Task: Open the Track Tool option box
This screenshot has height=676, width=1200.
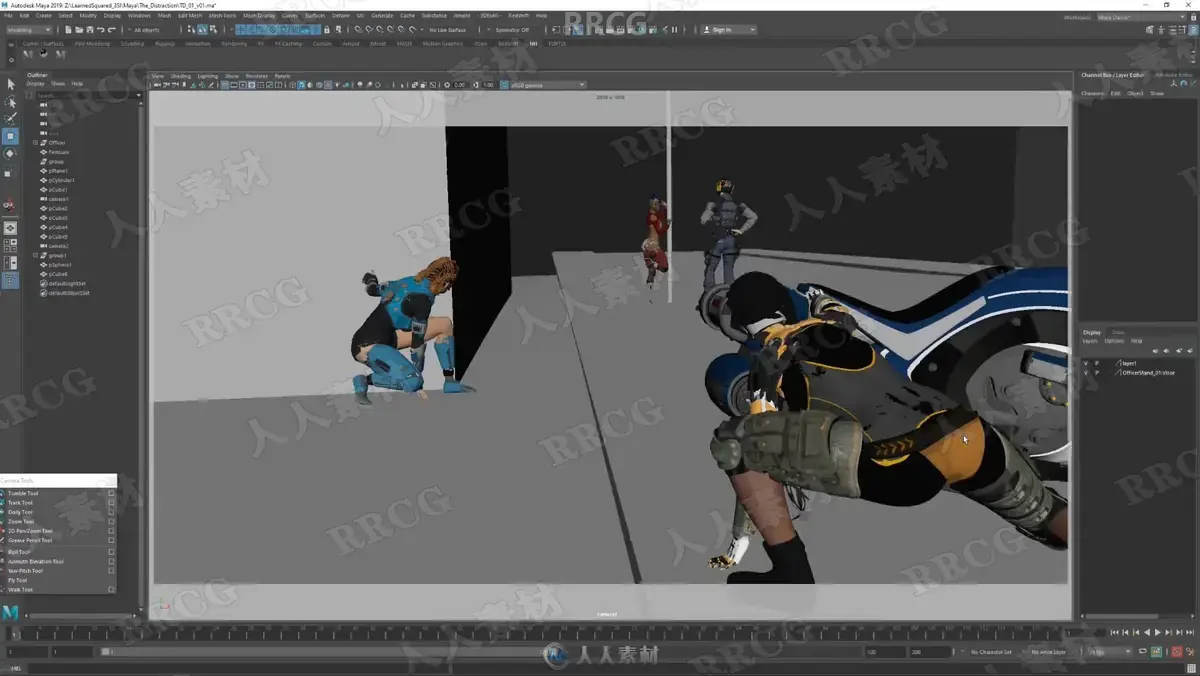Action: click(111, 502)
